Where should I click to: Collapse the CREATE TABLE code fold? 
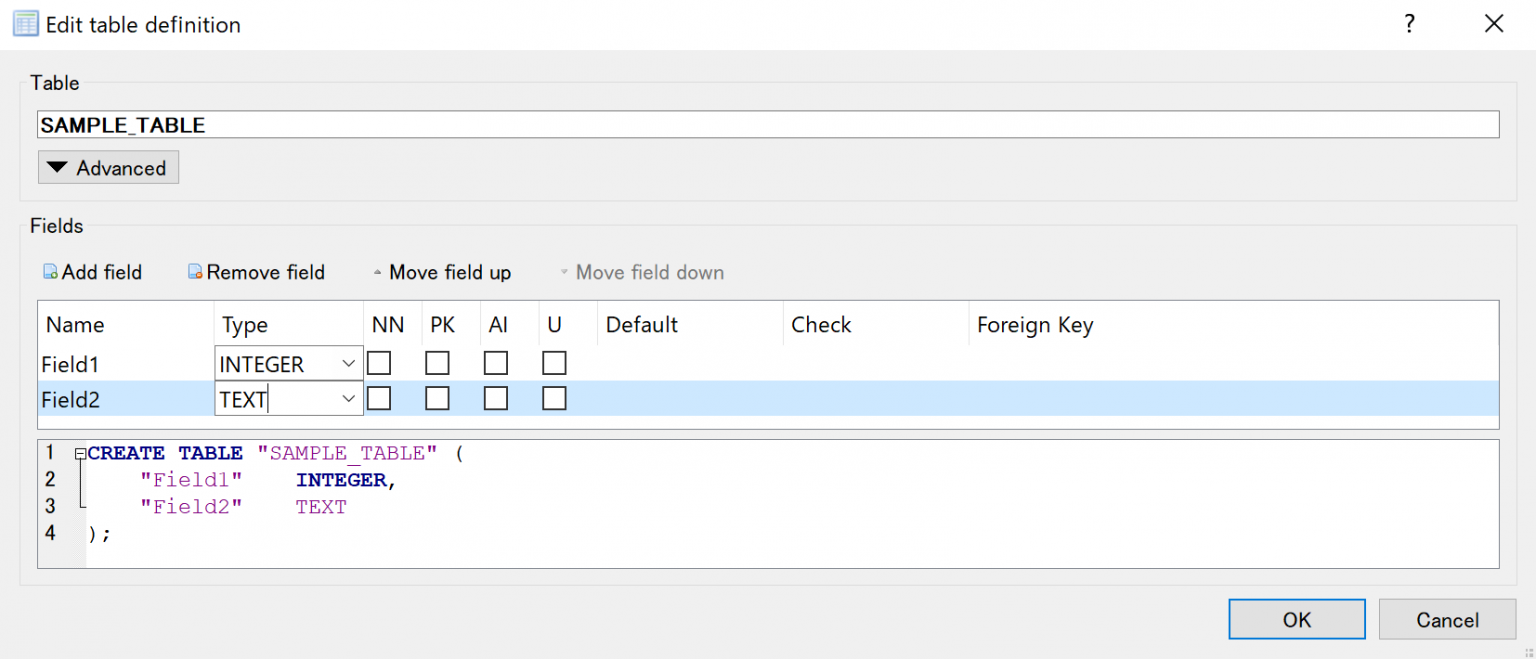[x=80, y=452]
